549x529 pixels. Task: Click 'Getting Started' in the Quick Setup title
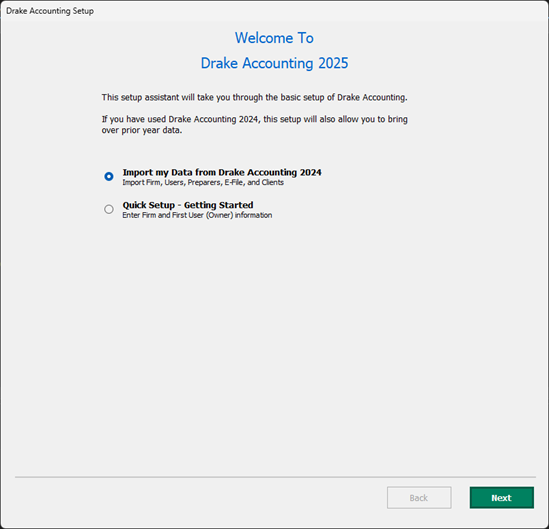click(218, 205)
